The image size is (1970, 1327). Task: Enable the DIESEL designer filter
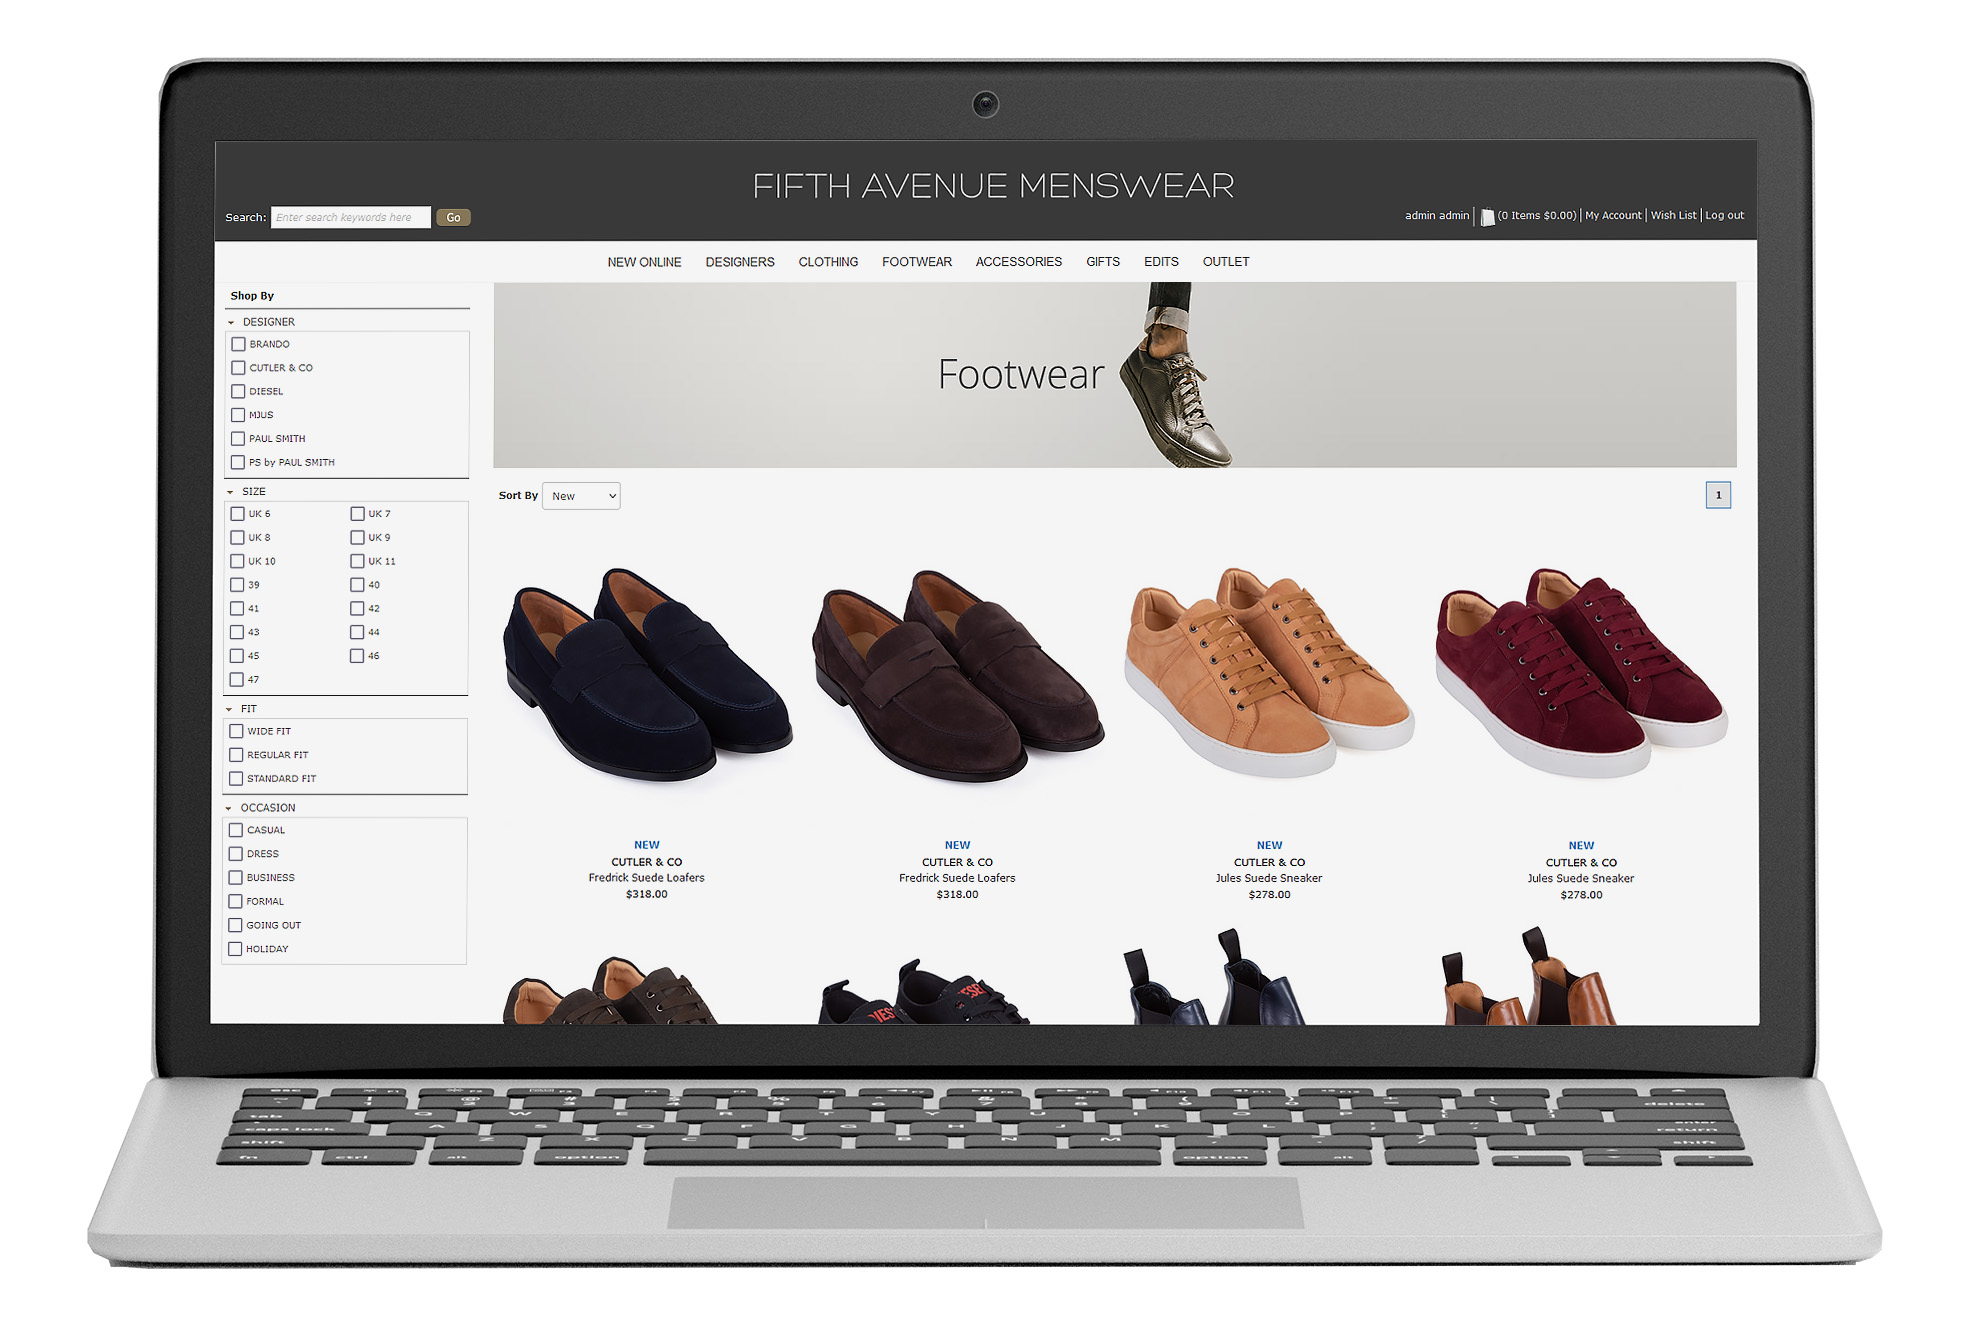pyautogui.click(x=238, y=391)
